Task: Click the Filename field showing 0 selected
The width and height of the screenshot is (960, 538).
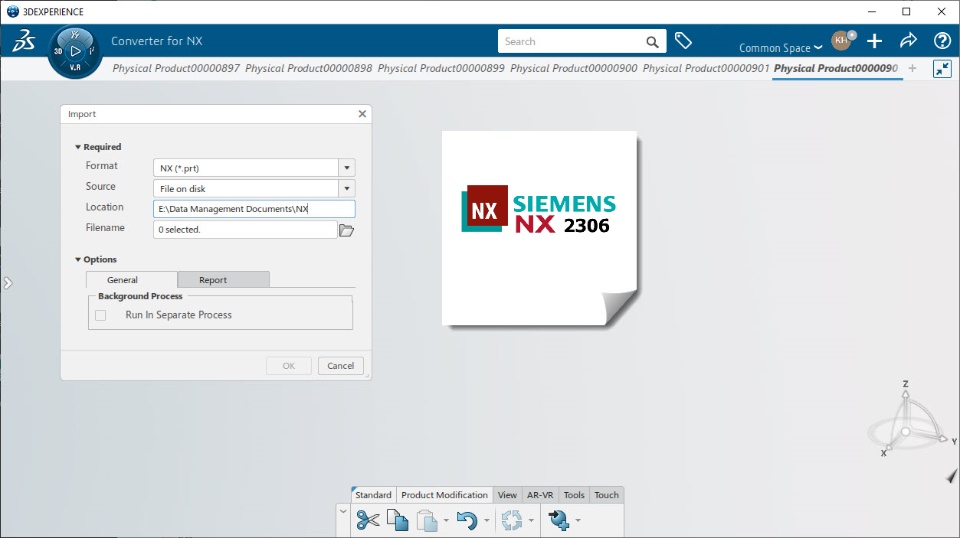Action: (x=245, y=230)
